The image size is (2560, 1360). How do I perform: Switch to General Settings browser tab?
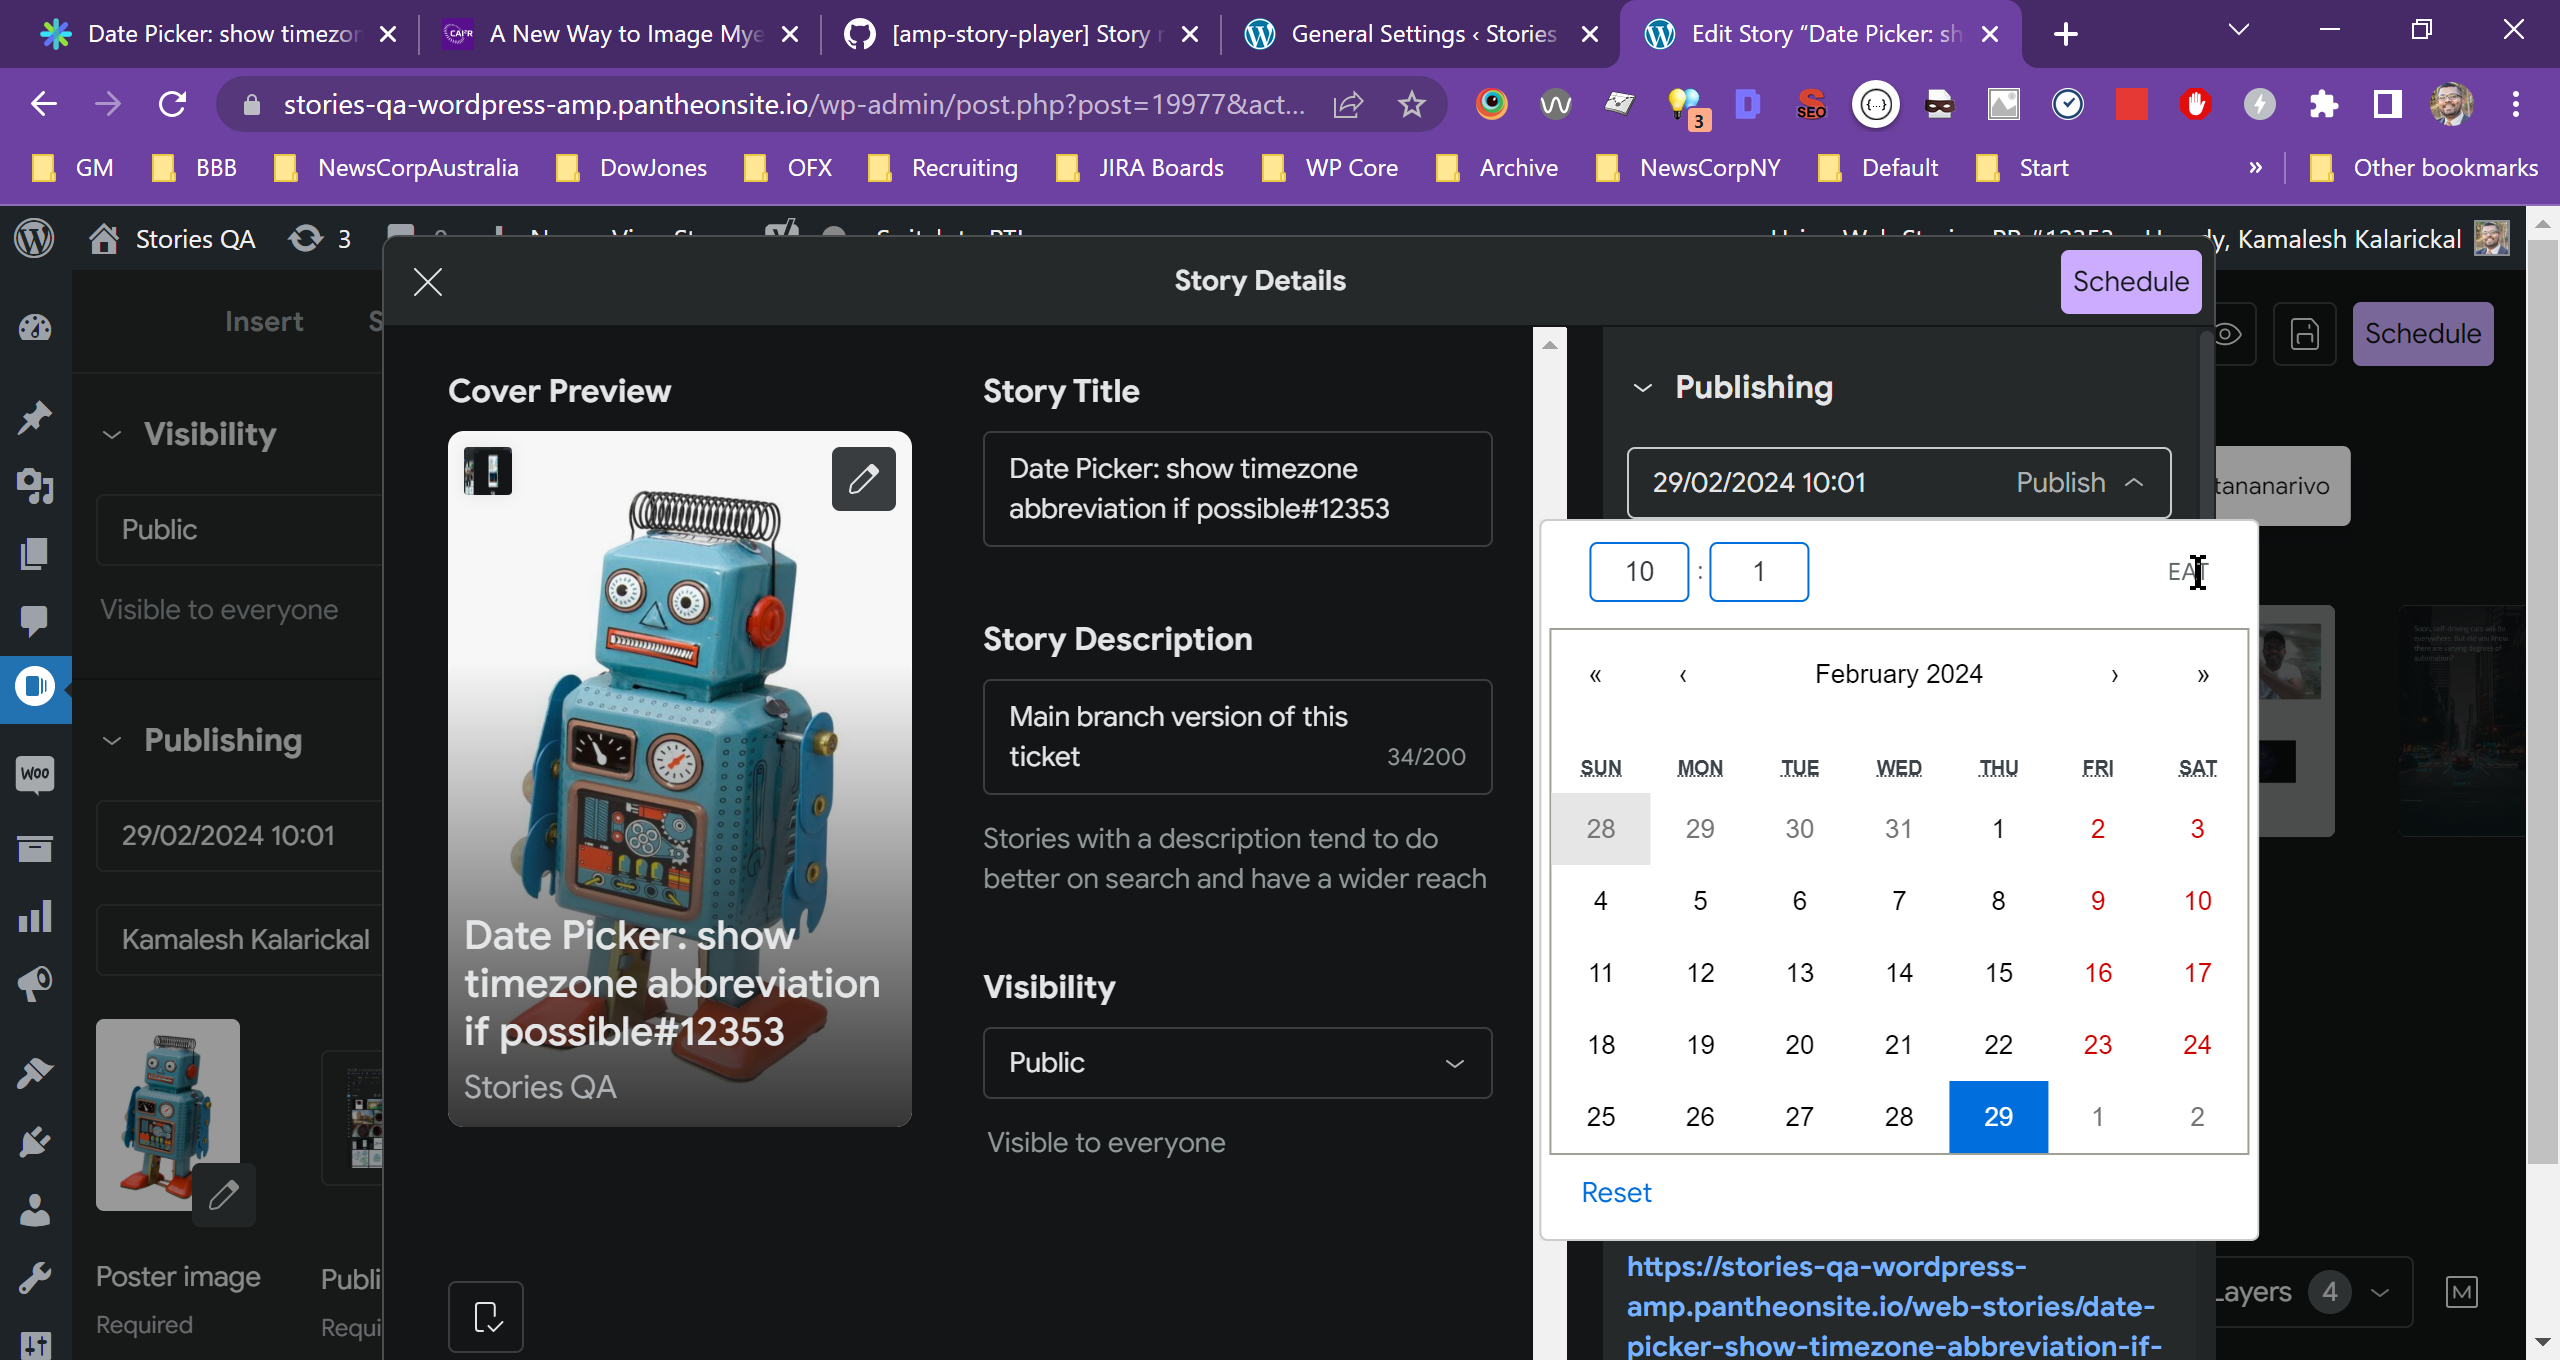click(x=1420, y=34)
